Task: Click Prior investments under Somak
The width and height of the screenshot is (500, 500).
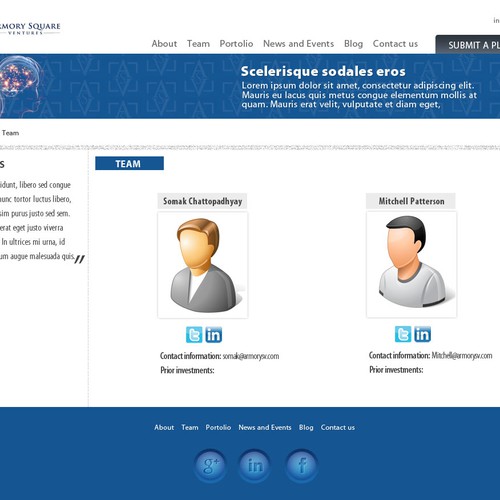Action: [187, 370]
